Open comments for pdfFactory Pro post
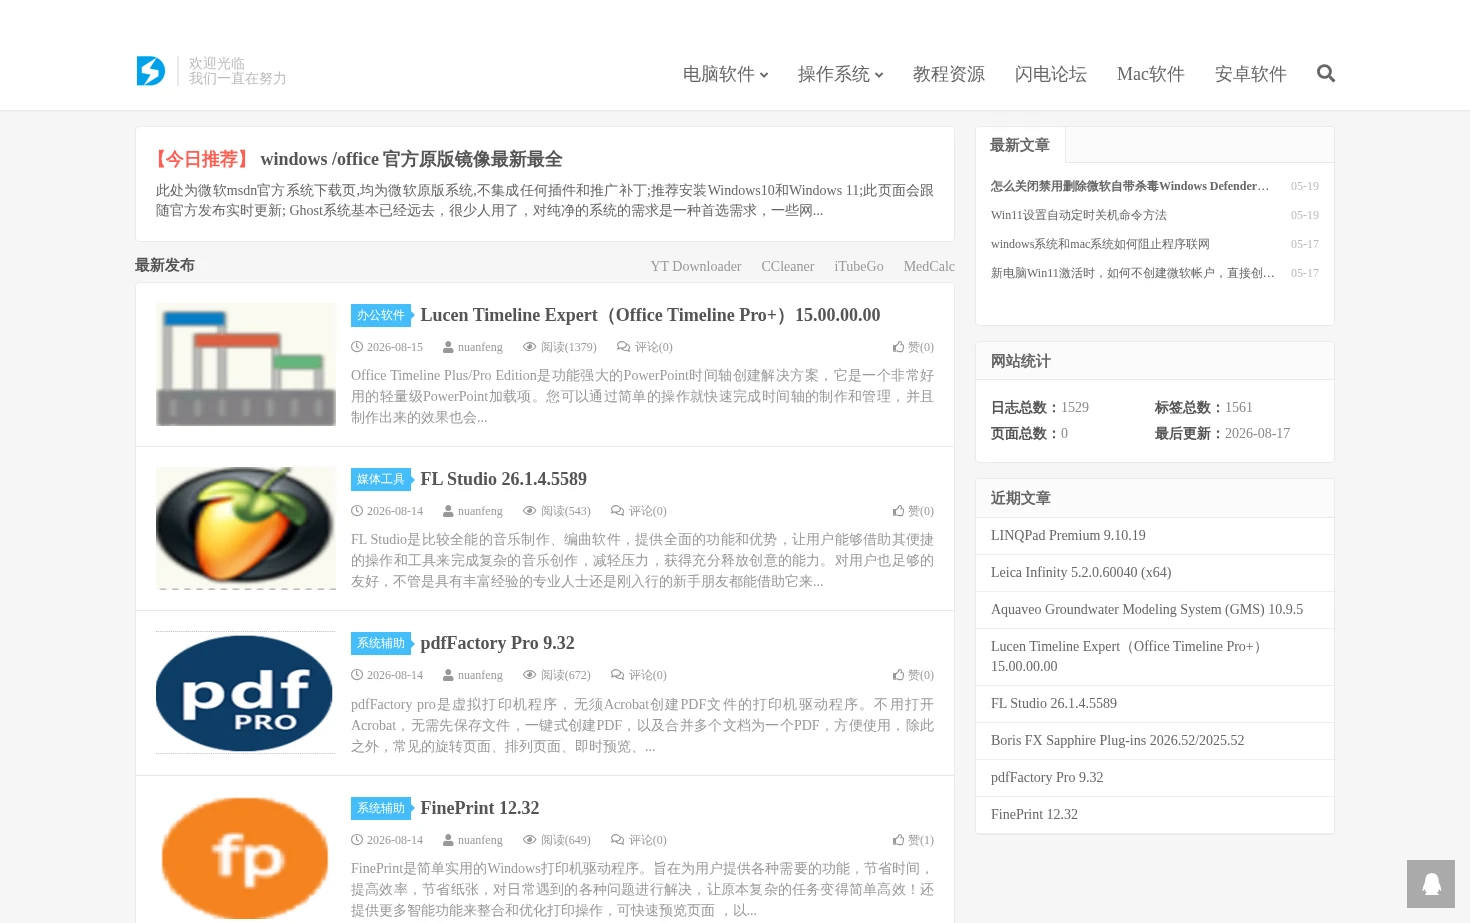1470x923 pixels. (x=639, y=675)
